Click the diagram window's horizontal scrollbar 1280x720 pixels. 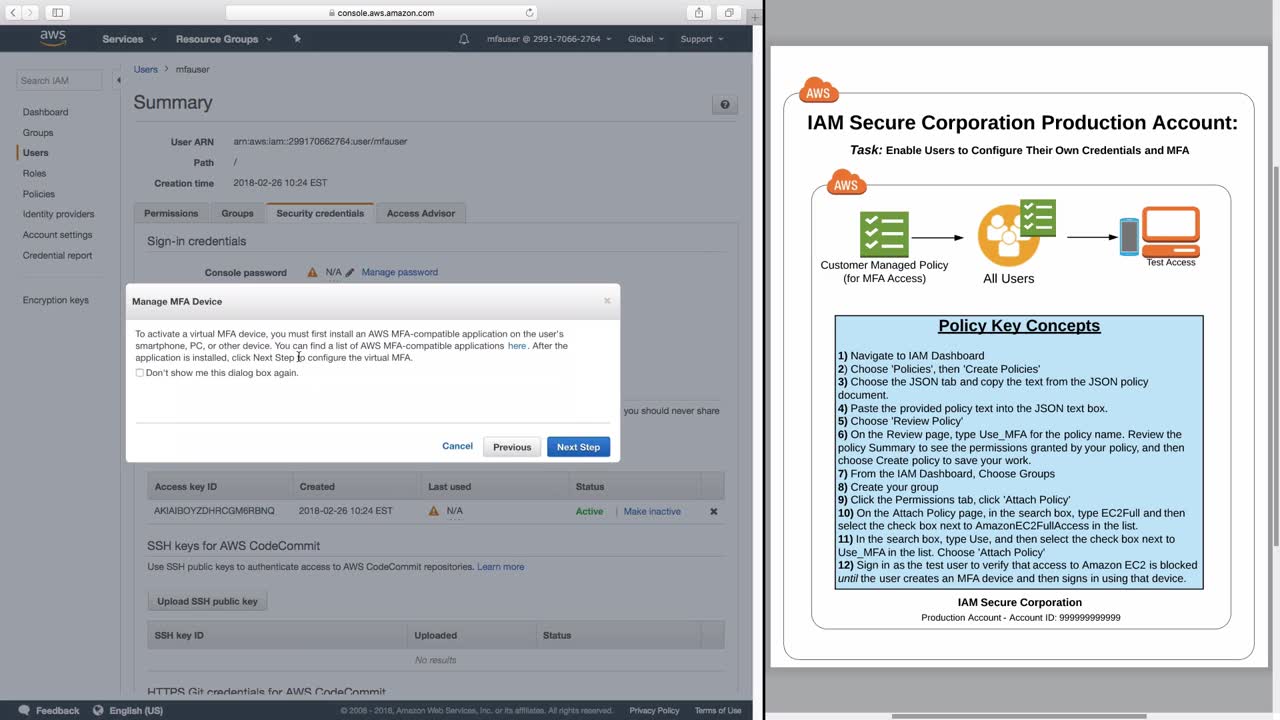click(1019, 716)
